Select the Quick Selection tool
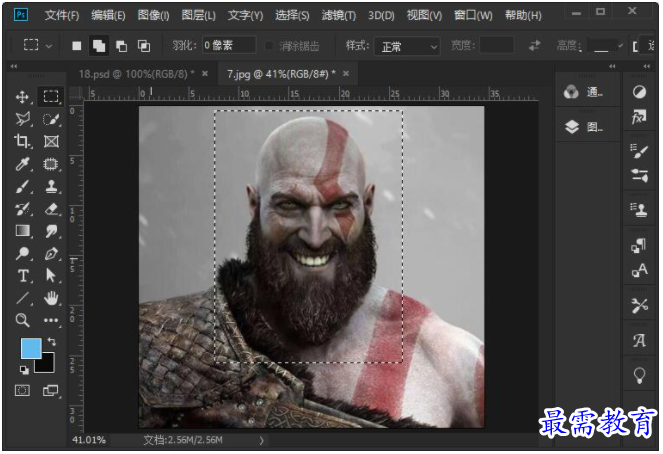 [51, 119]
